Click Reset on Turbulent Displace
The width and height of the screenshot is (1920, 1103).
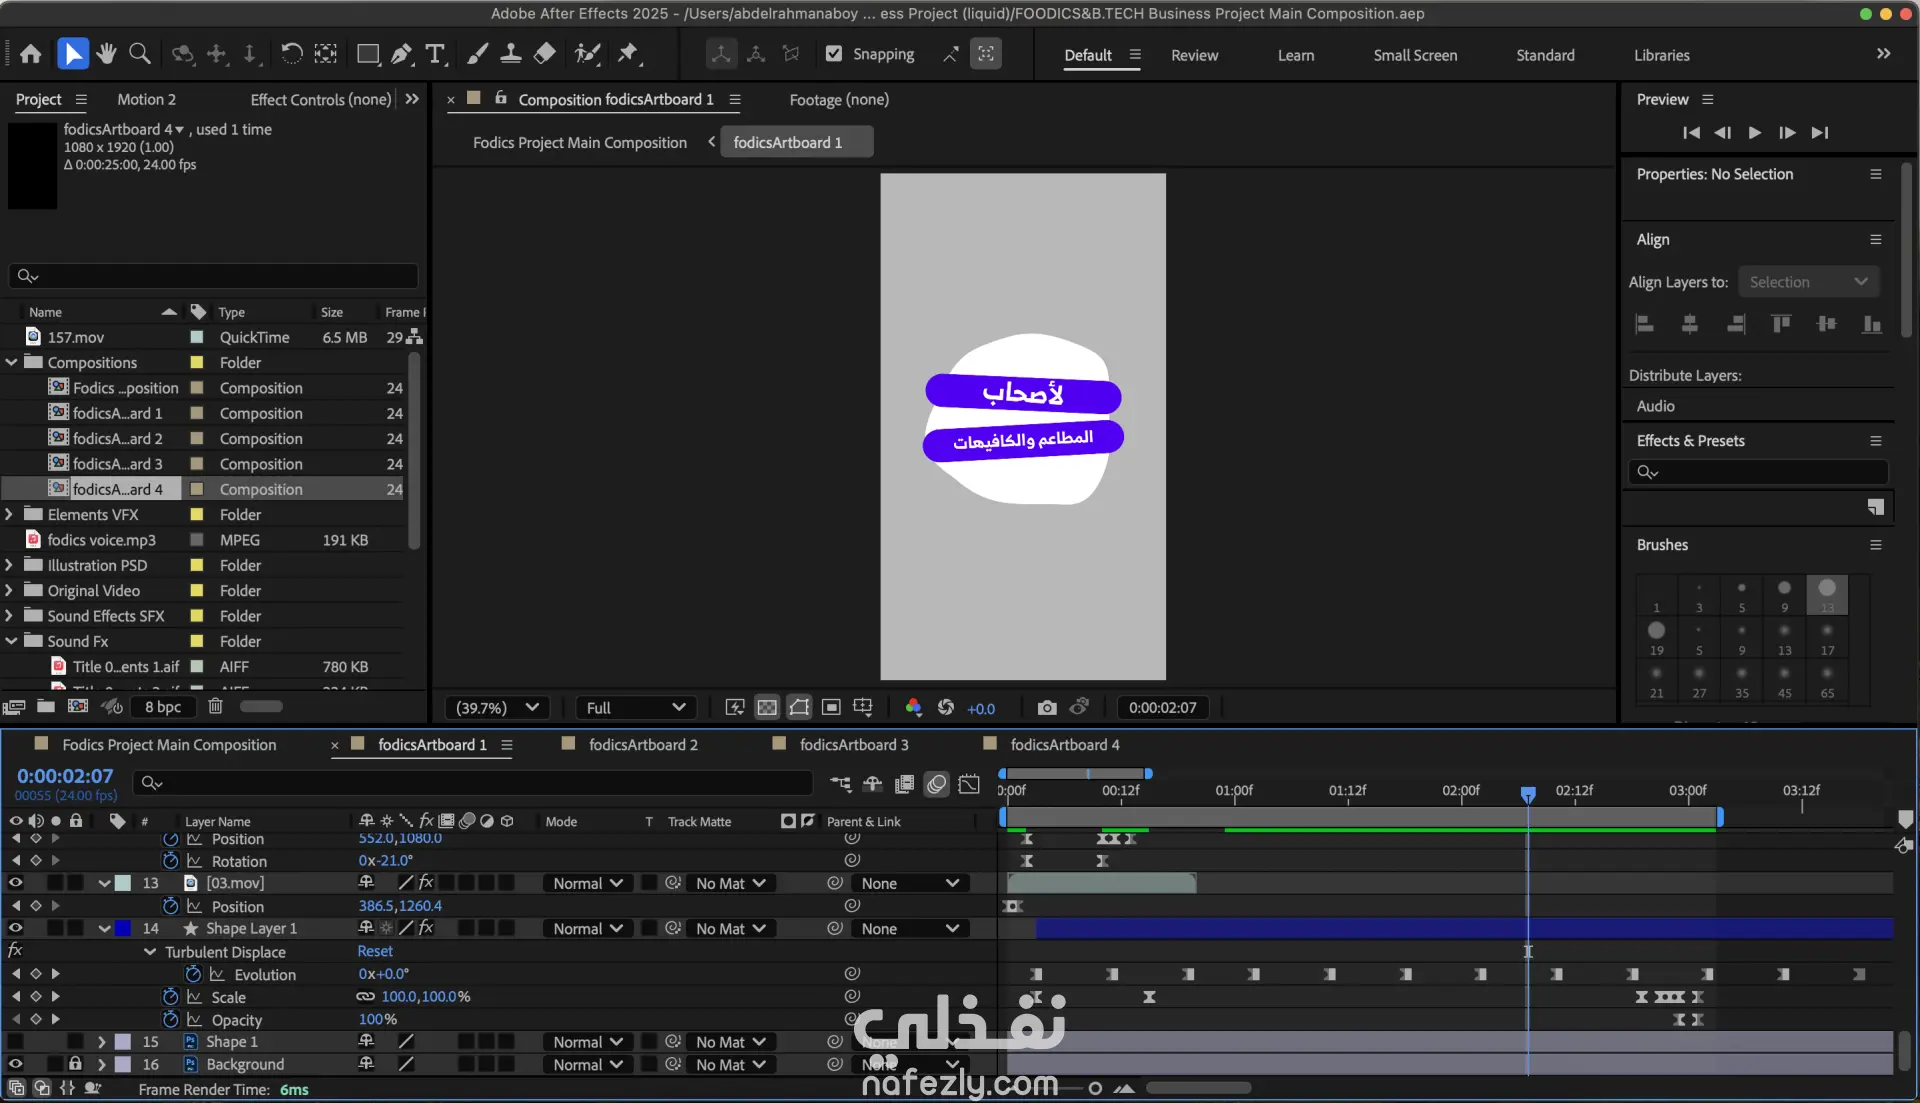point(375,951)
